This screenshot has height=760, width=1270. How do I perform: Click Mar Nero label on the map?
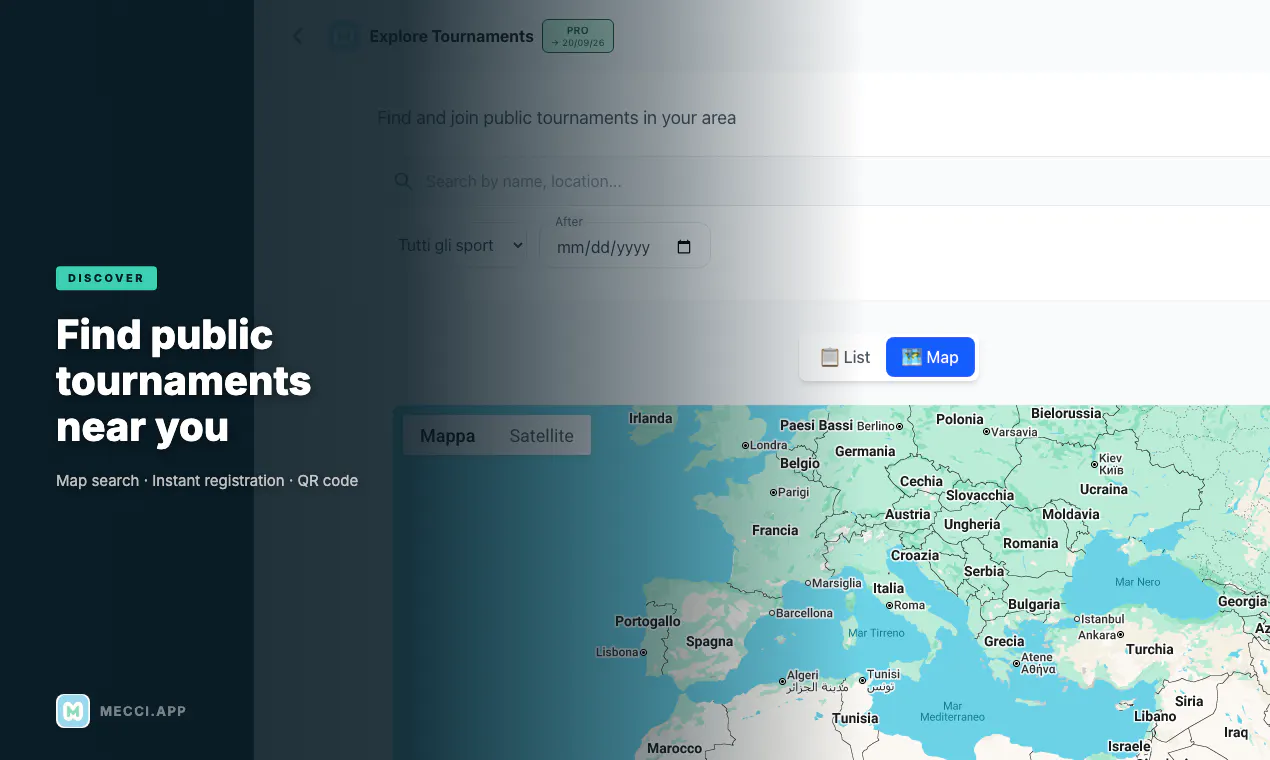coord(1138,582)
